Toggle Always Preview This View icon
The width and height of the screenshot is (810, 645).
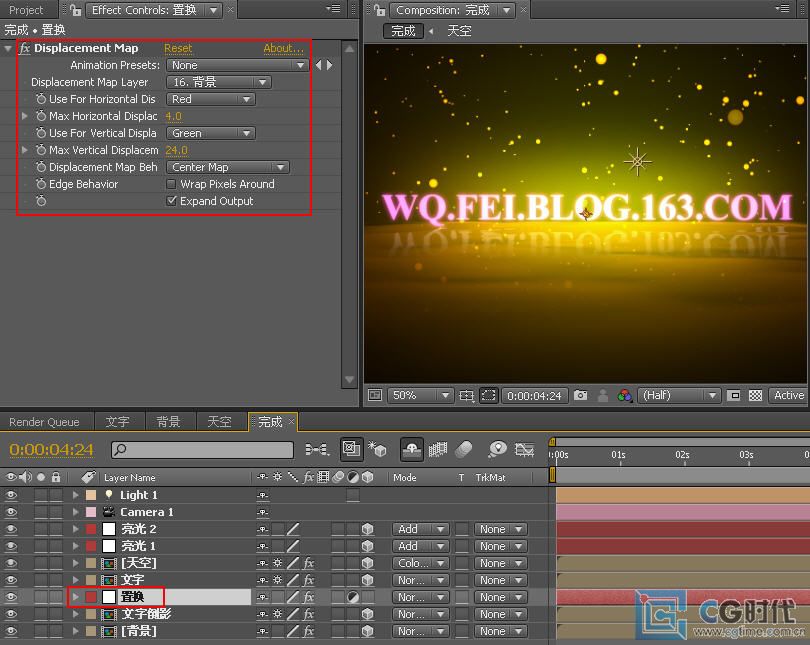point(375,396)
